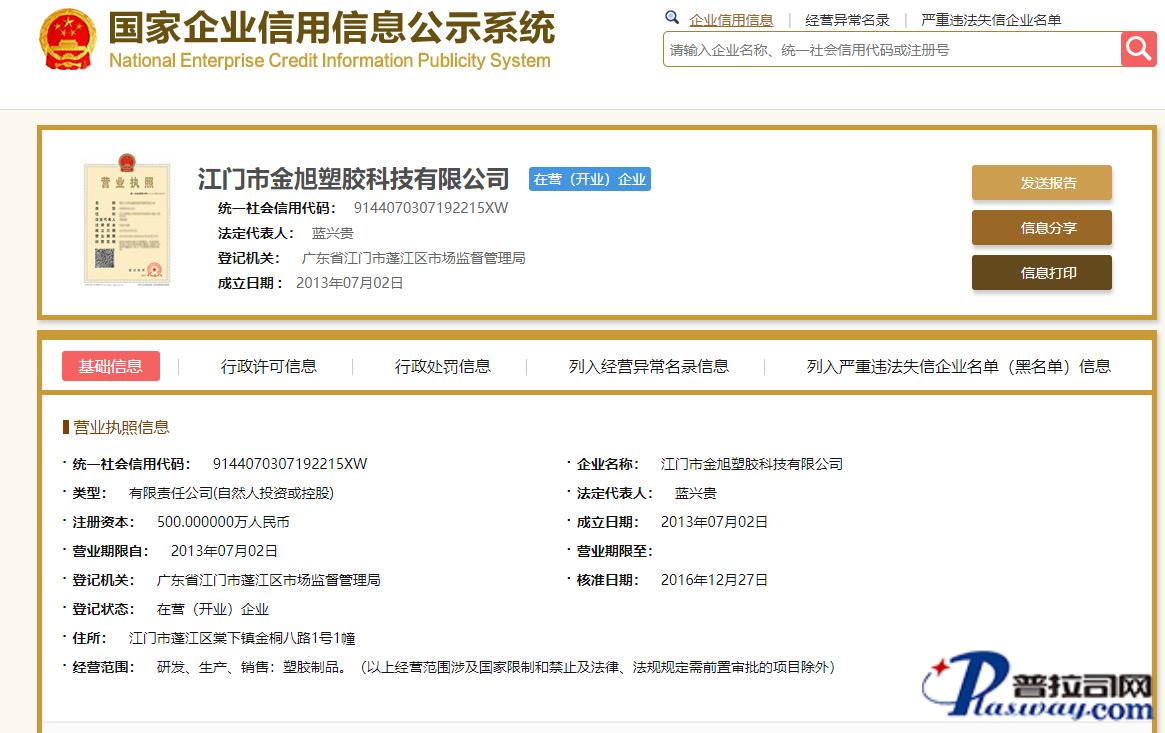Select the 企业信用信息 search category
The image size is (1165, 733).
[731, 20]
